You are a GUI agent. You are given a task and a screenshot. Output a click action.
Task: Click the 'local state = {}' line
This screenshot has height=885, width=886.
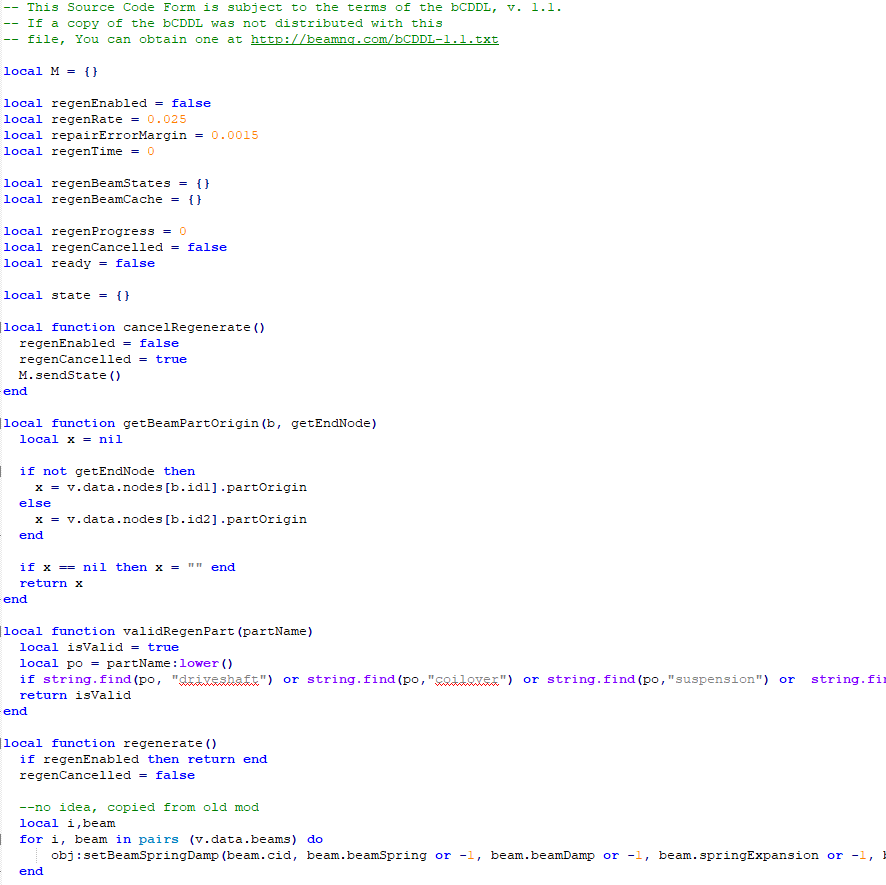pos(67,296)
